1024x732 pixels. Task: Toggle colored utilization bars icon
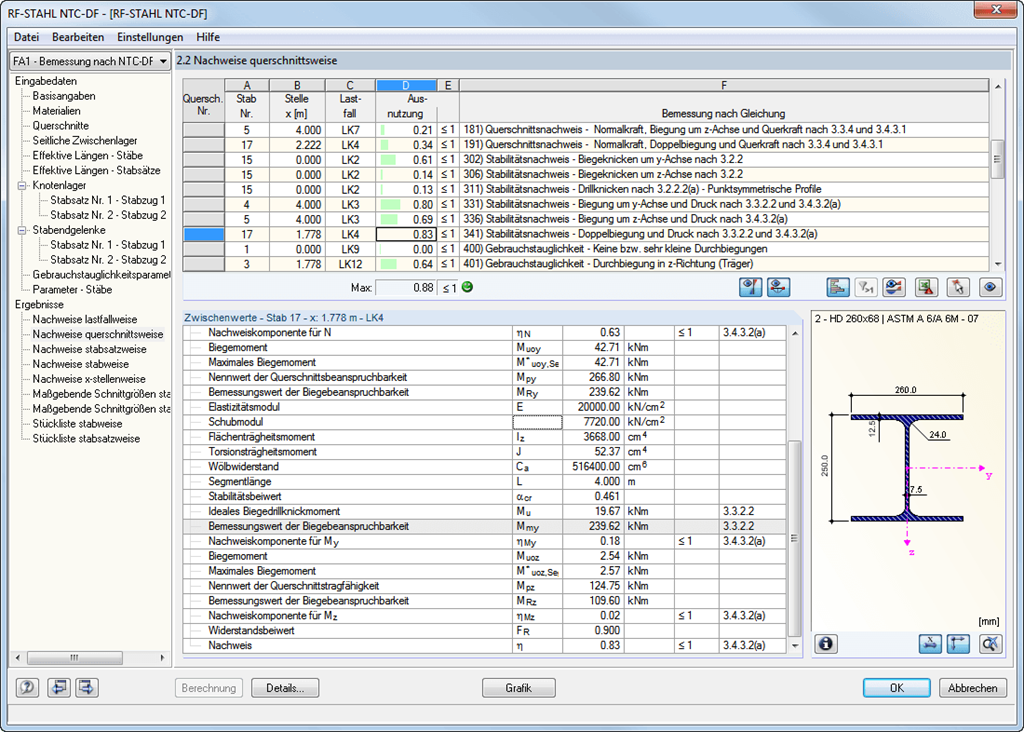pos(838,287)
